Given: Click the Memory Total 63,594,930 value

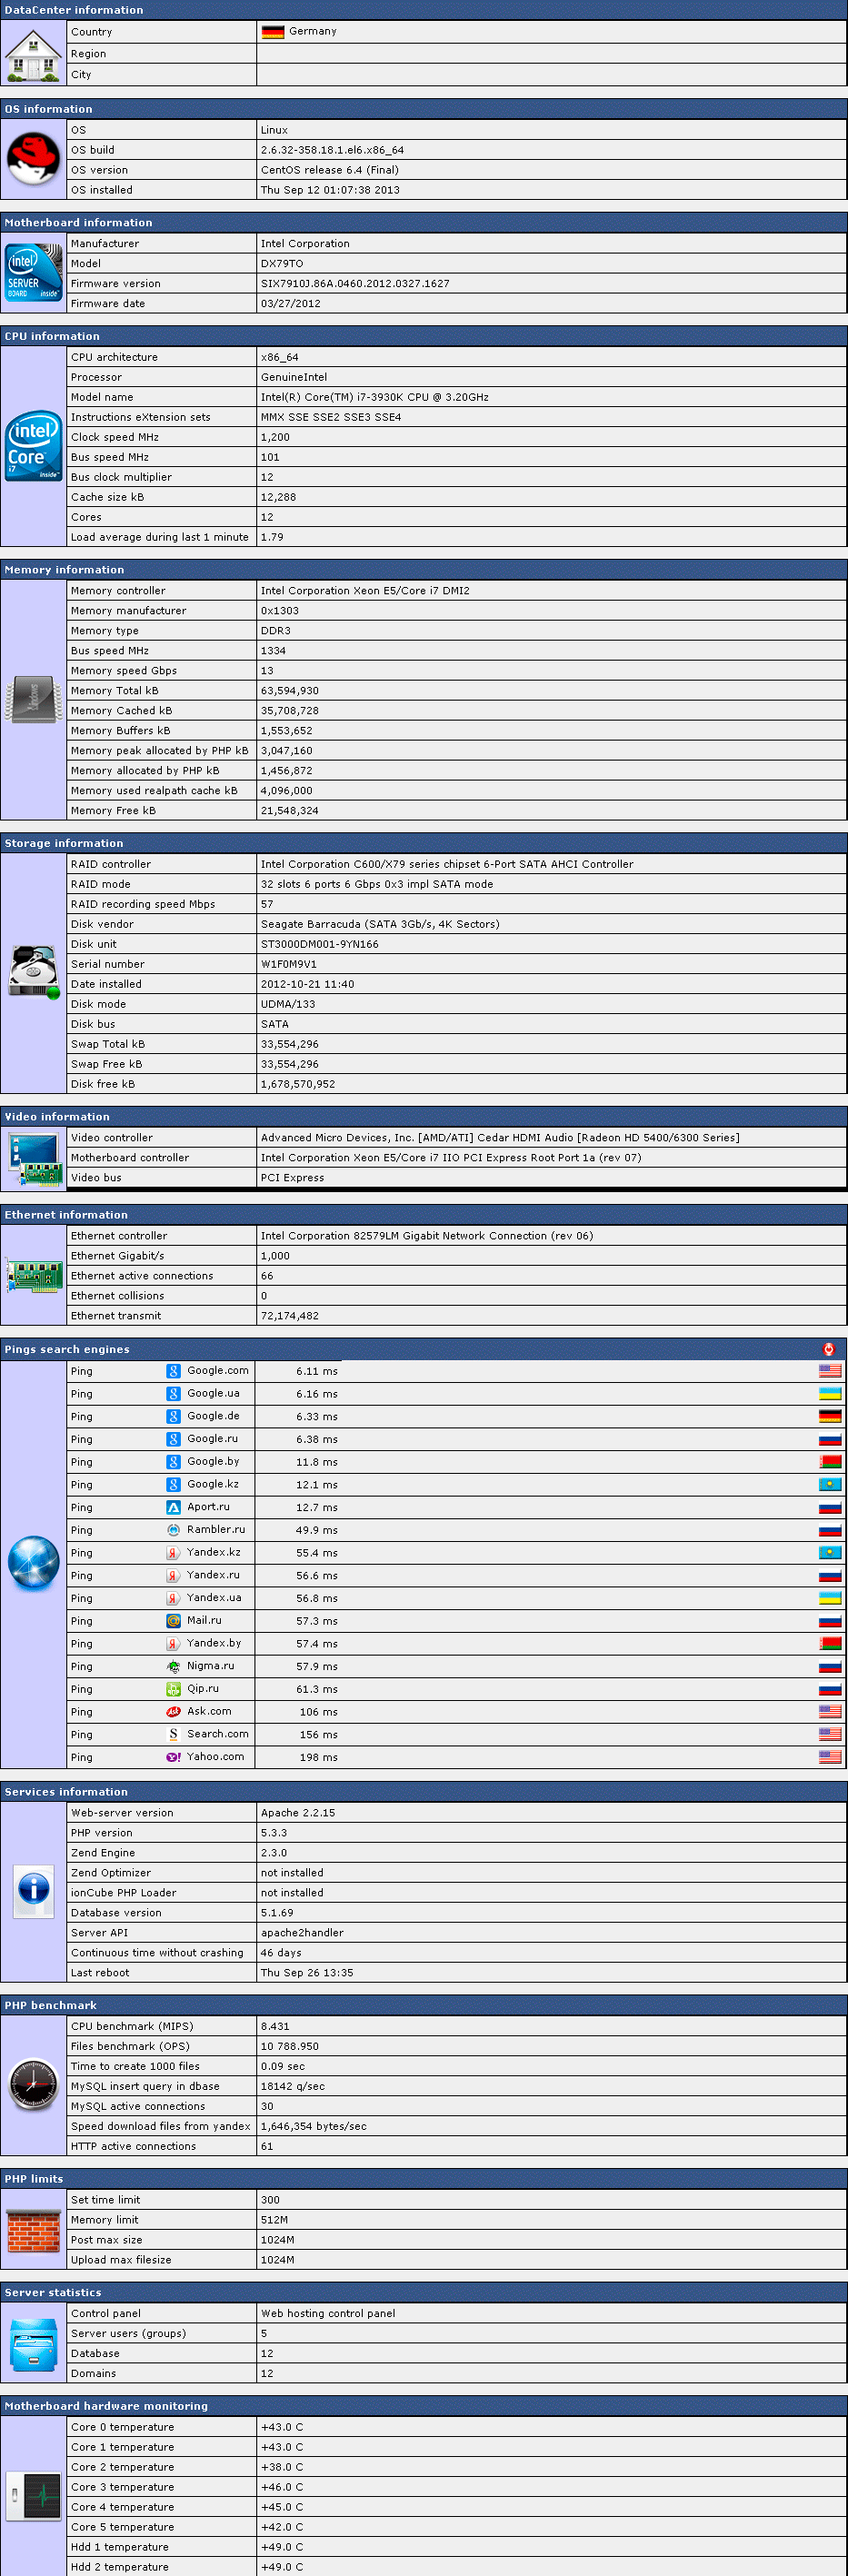Looking at the screenshot, I should tap(289, 691).
